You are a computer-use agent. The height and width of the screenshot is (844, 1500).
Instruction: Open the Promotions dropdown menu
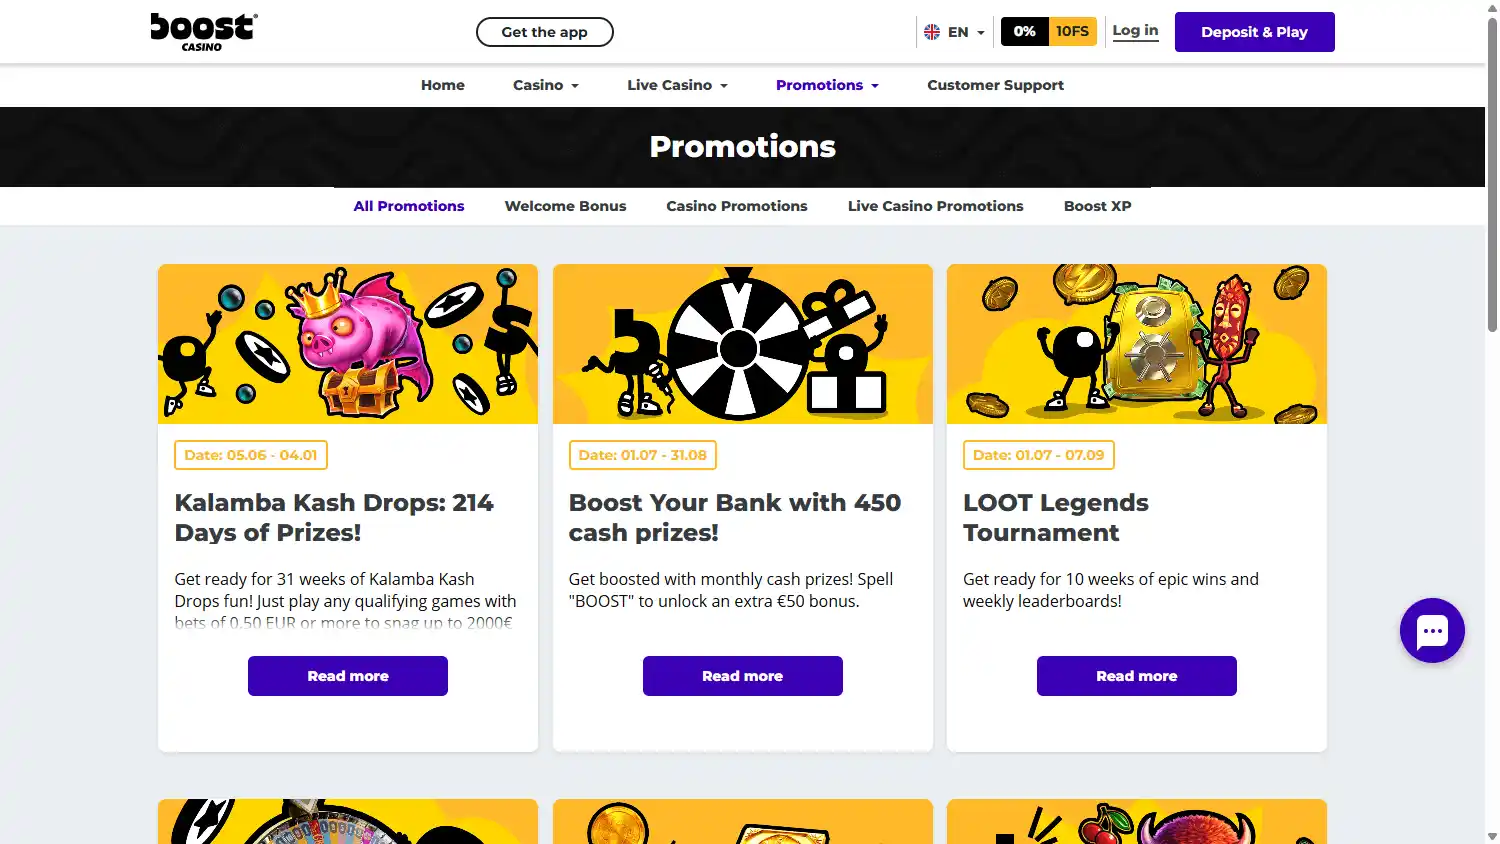(x=827, y=86)
